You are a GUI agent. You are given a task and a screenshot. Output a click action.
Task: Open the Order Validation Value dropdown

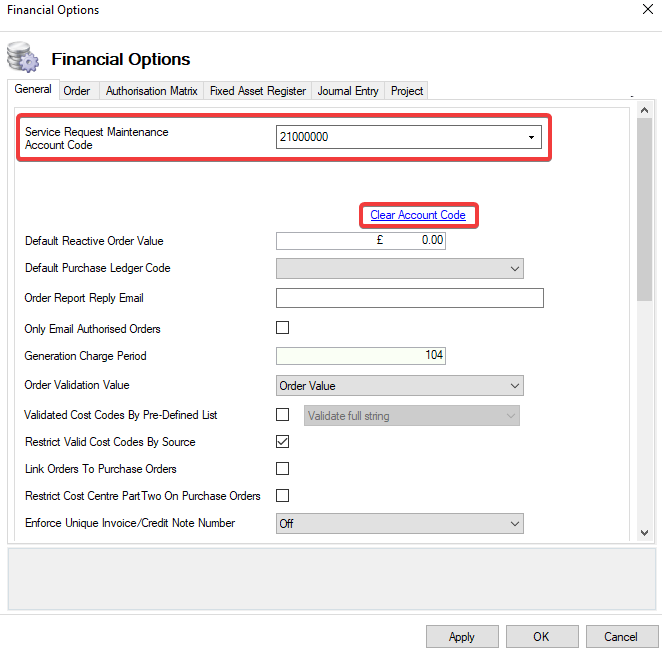(514, 386)
